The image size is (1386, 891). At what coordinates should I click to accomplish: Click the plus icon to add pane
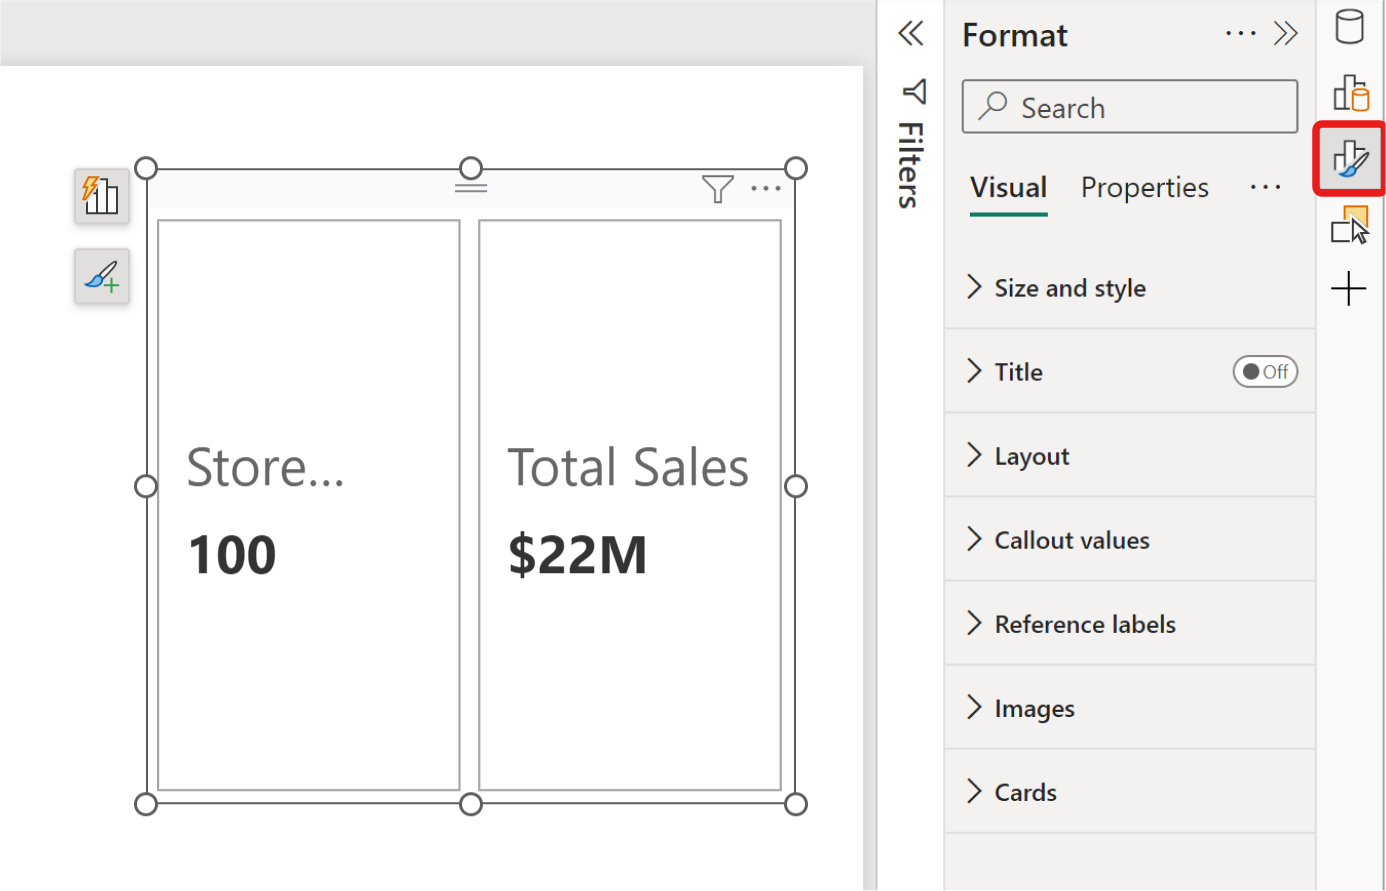pos(1349,289)
